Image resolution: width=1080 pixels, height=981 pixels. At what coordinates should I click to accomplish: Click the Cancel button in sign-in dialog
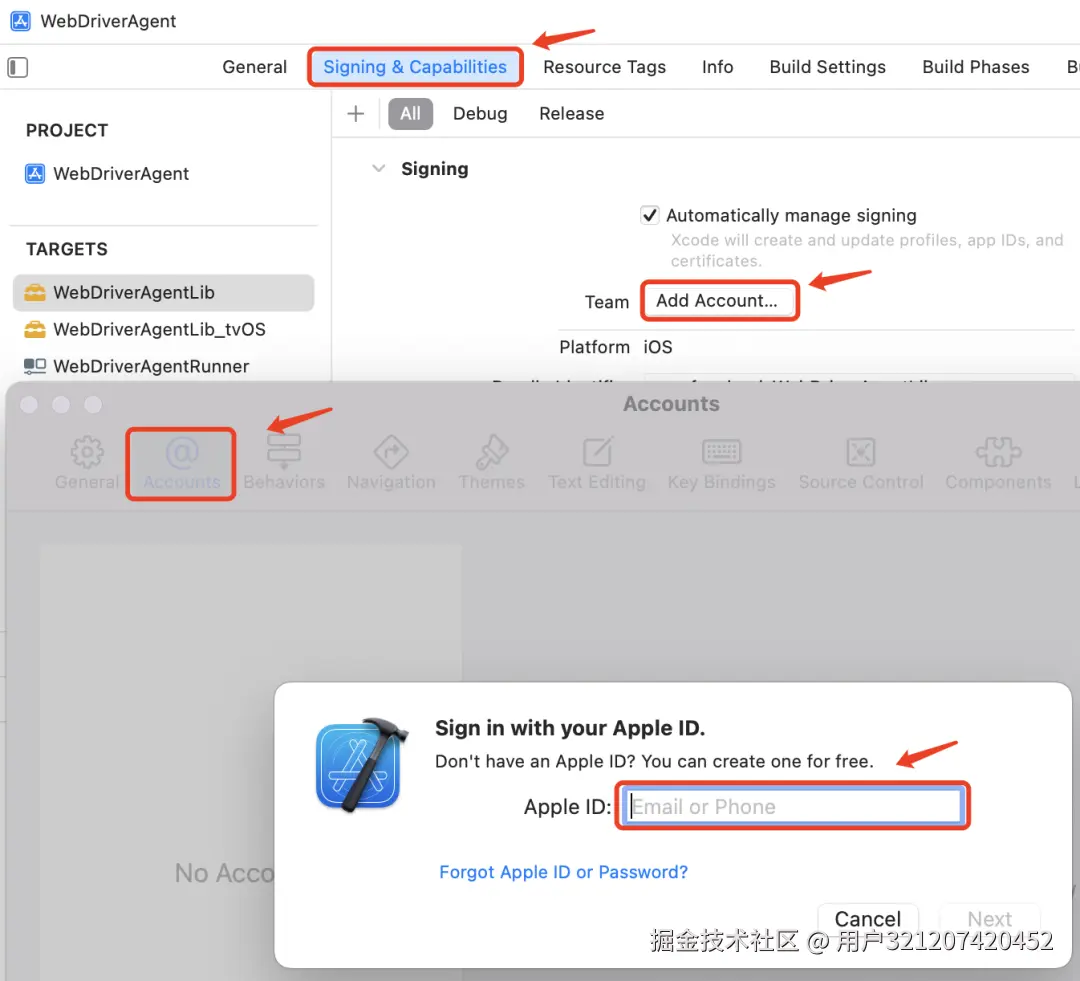868,918
